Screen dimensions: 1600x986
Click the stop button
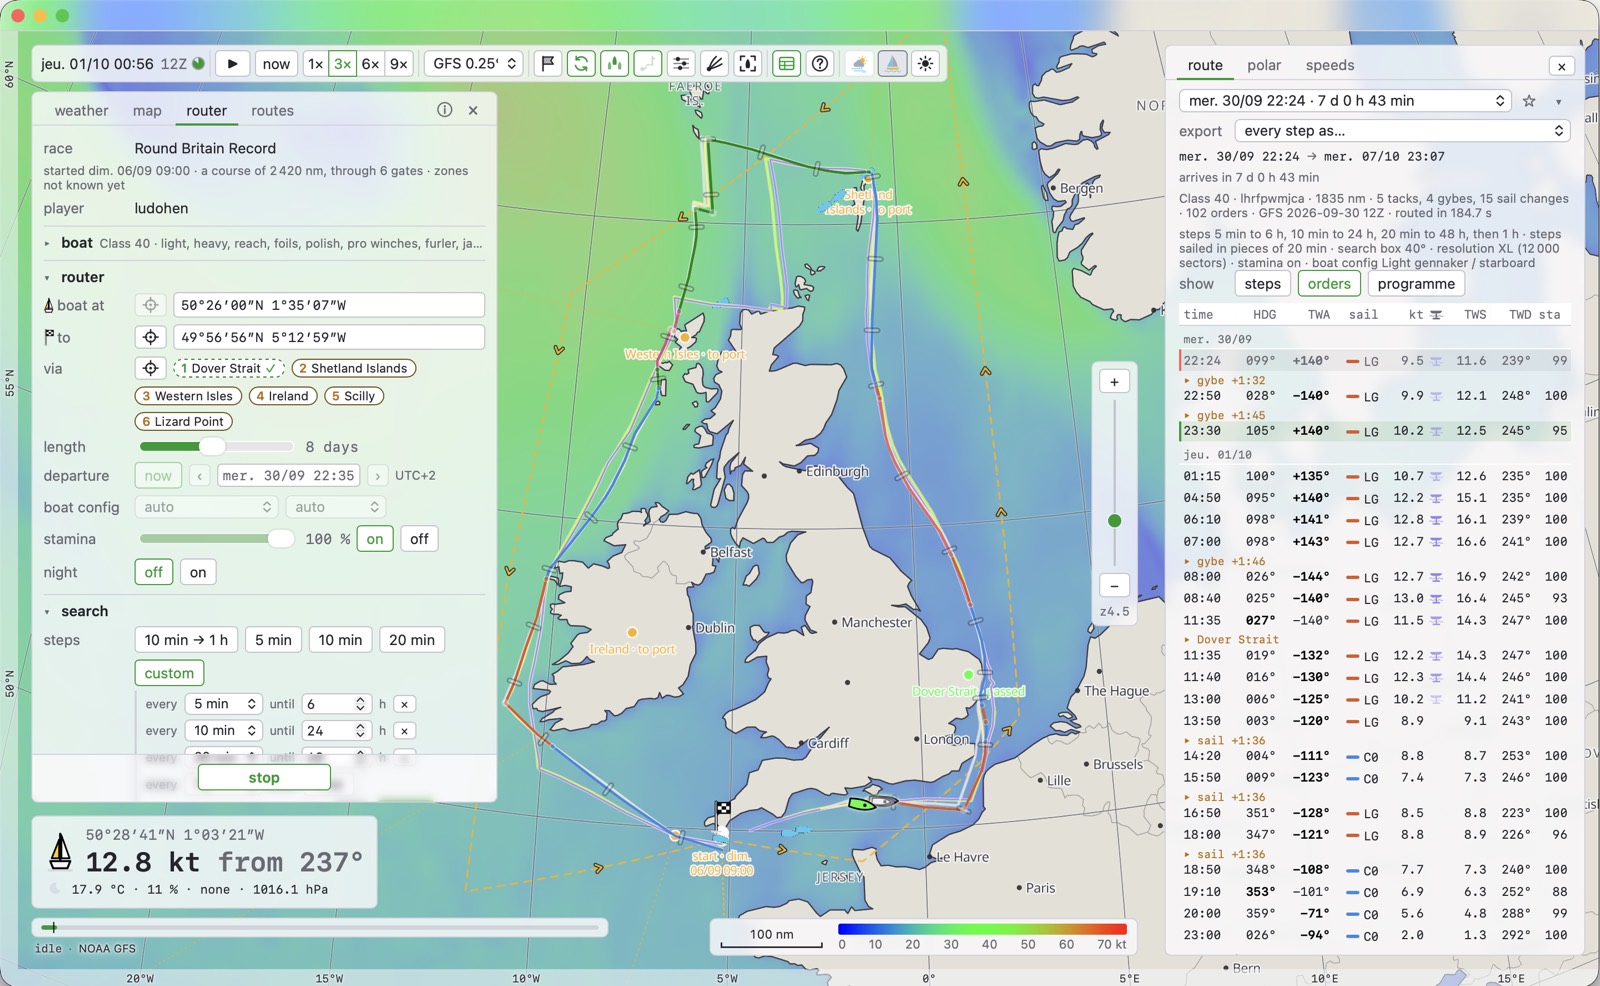[264, 778]
